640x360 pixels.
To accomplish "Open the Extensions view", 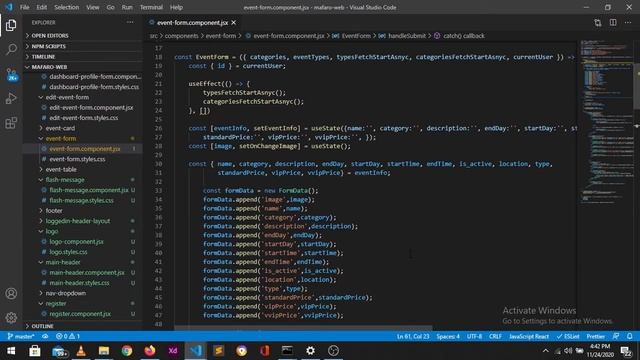I will coord(11,123).
